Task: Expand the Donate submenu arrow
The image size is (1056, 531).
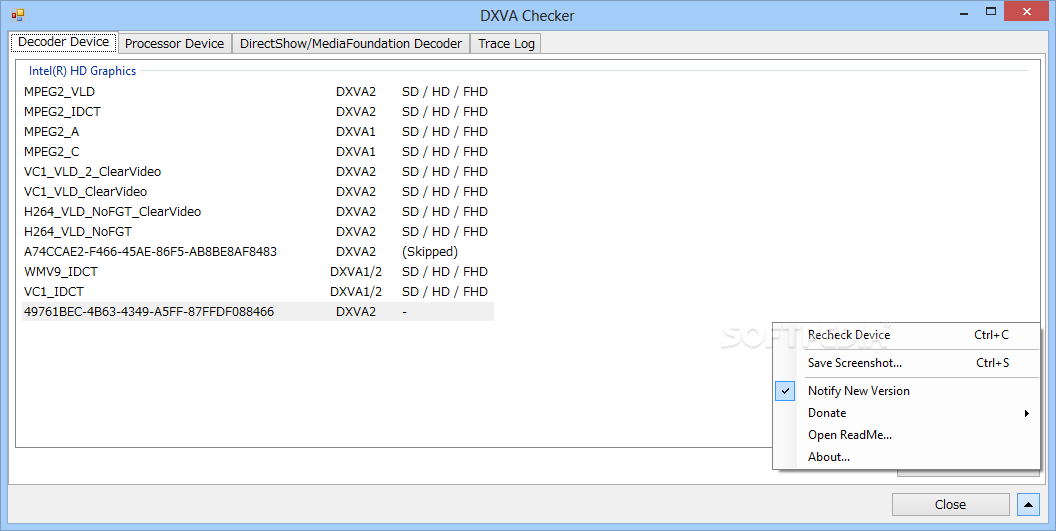Action: [x=1026, y=413]
